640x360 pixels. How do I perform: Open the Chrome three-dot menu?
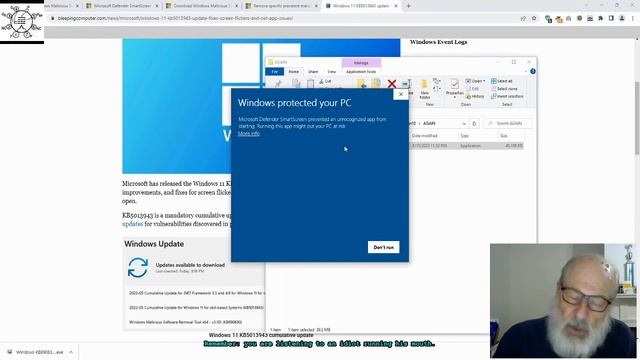[x=633, y=18]
